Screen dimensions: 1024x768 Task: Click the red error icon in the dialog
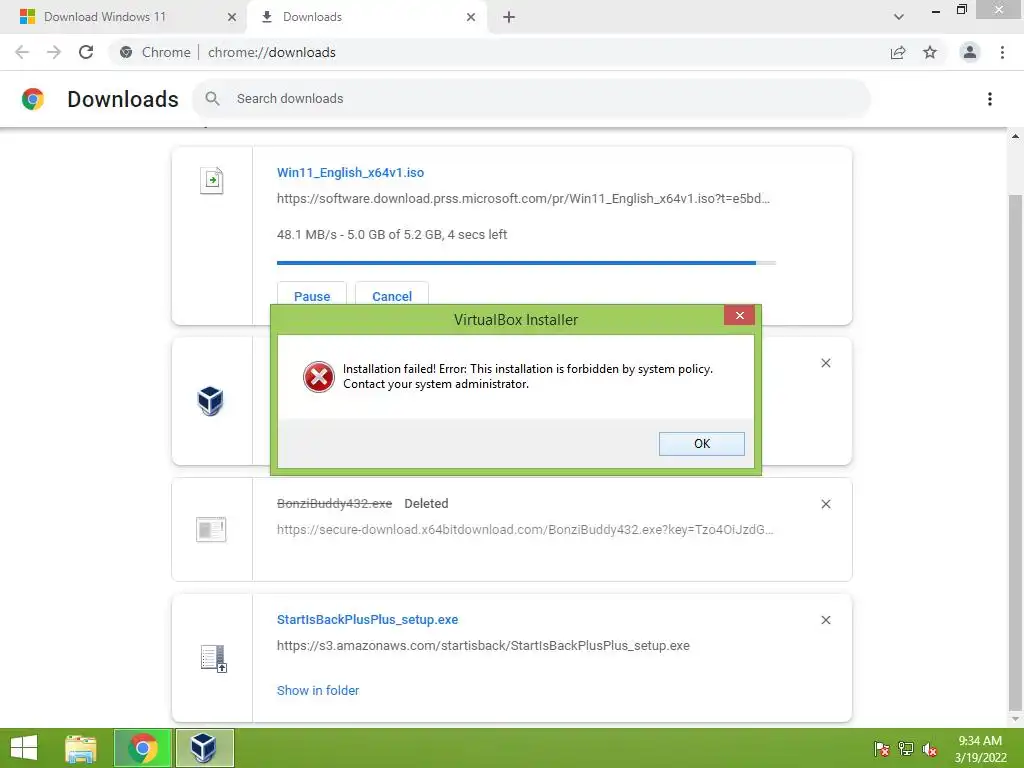pos(319,377)
